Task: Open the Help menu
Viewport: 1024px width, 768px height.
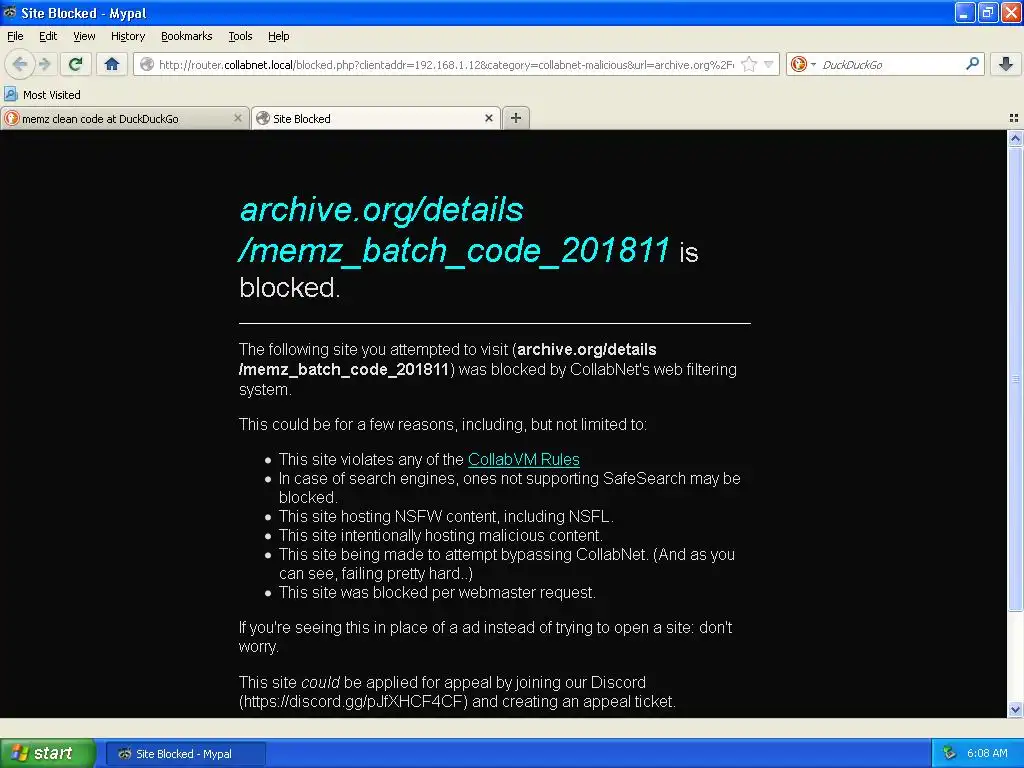Action: [x=279, y=36]
